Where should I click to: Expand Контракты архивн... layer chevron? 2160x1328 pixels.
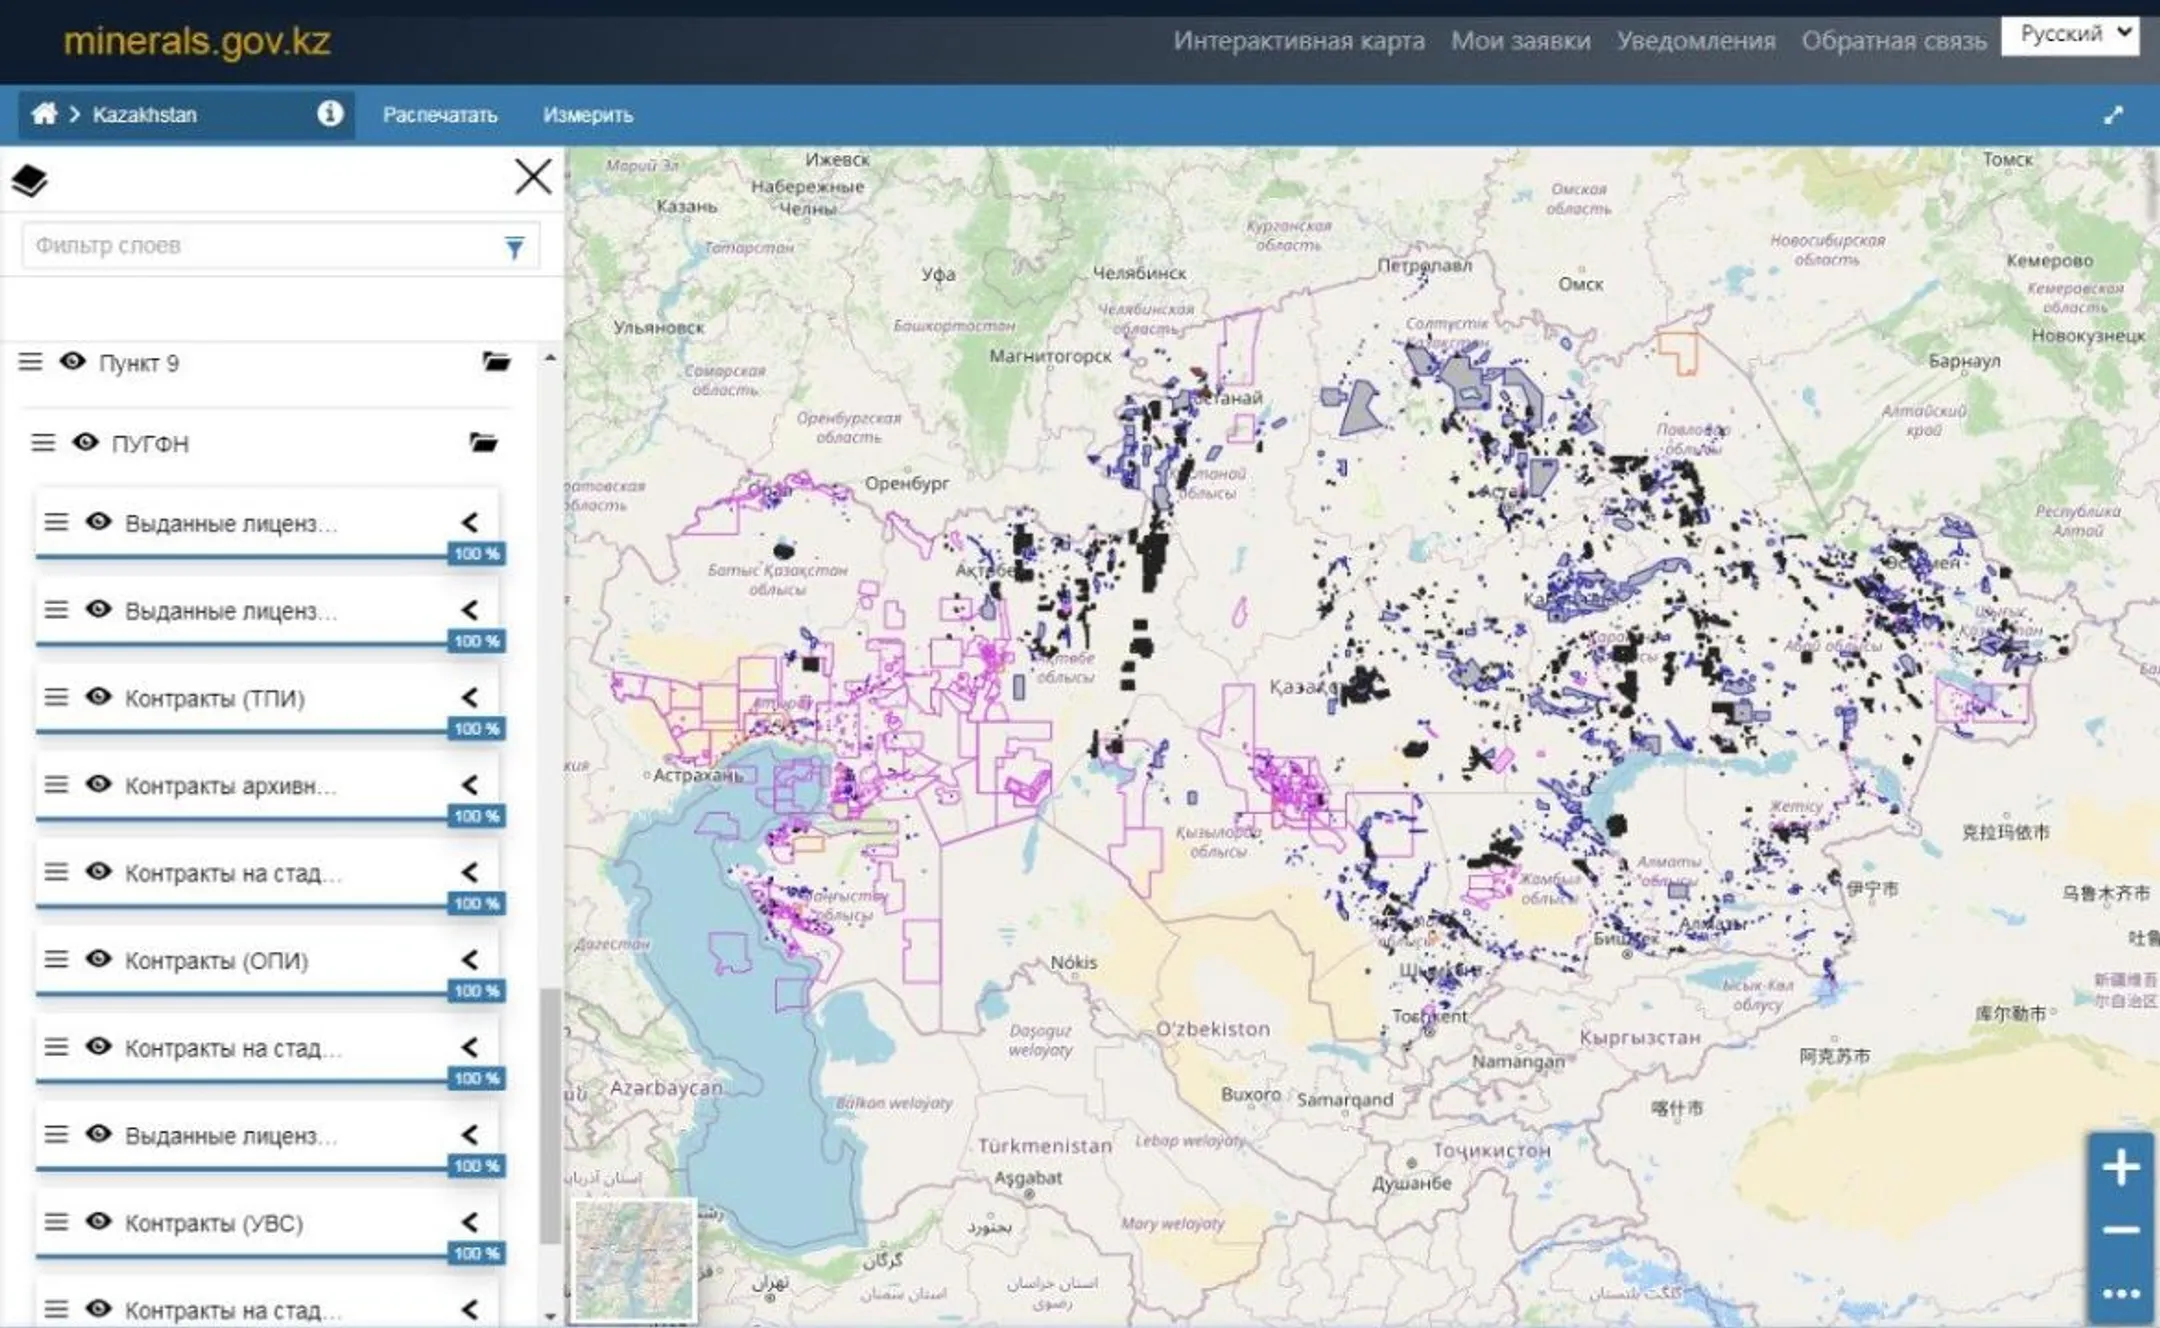click(470, 785)
